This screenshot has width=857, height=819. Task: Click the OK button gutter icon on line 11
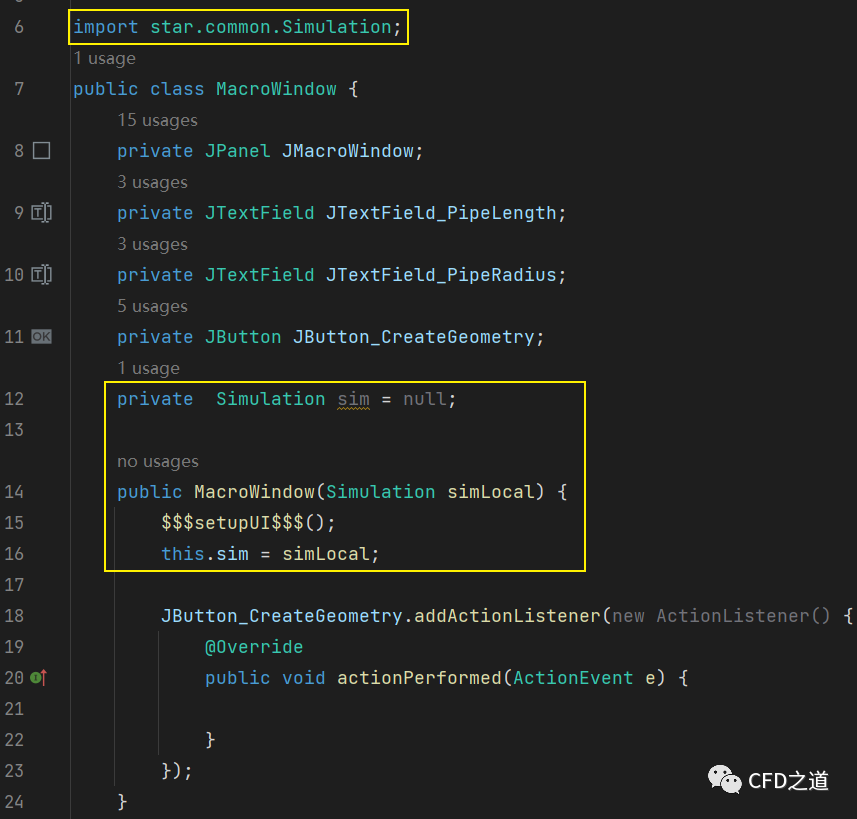point(42,336)
